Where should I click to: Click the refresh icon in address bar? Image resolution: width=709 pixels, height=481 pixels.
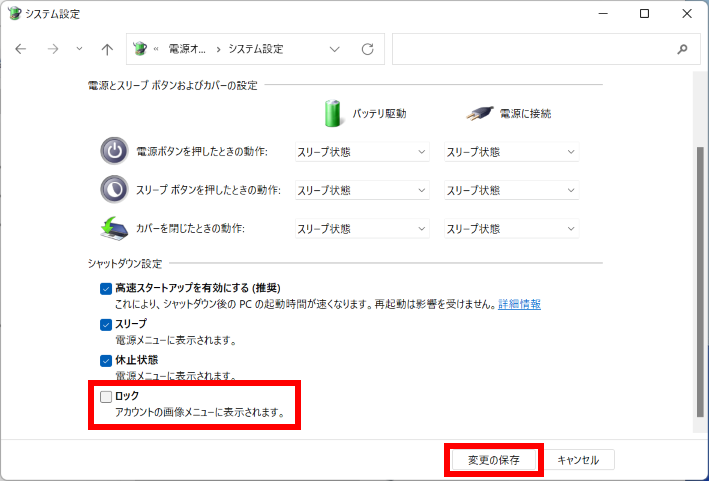367,49
